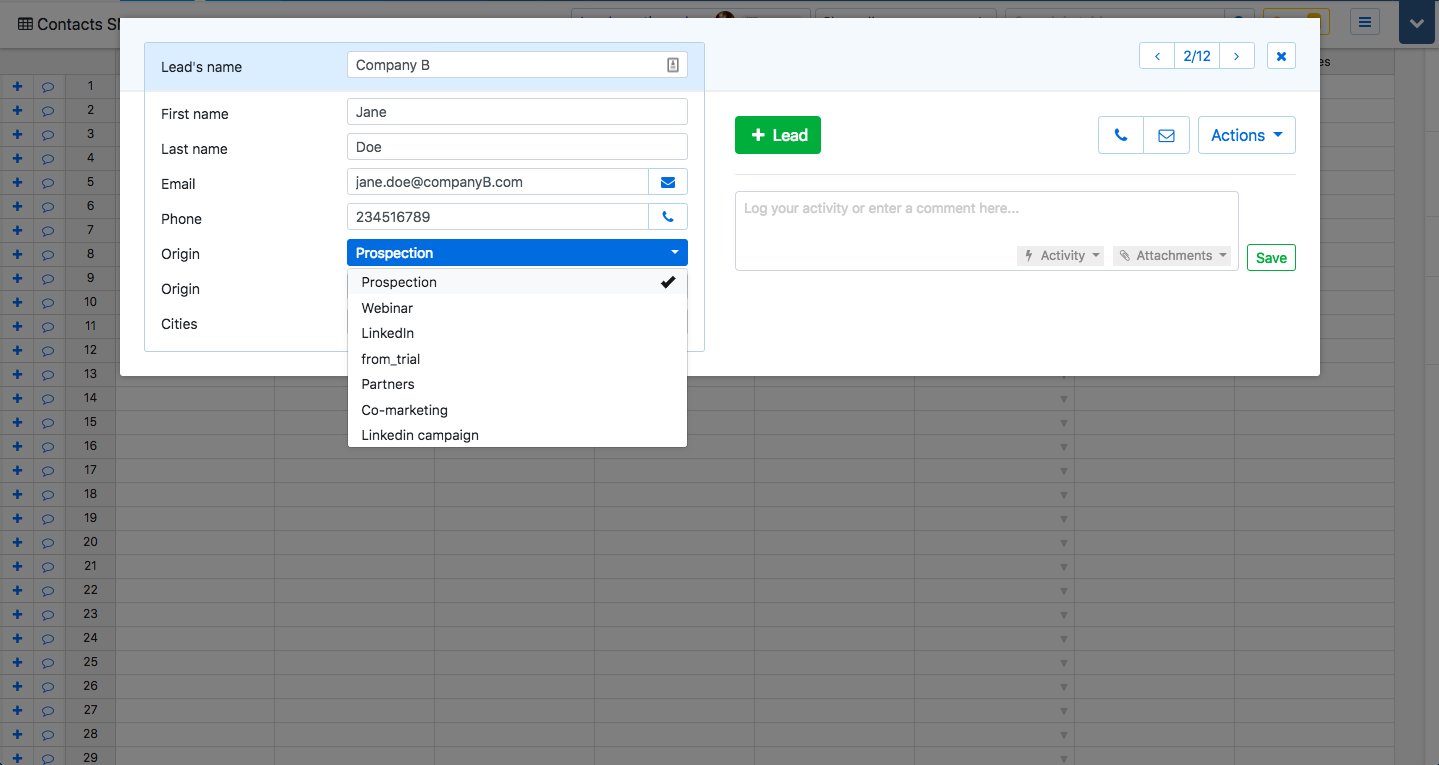Open the comment bubble on row 10

pos(48,302)
